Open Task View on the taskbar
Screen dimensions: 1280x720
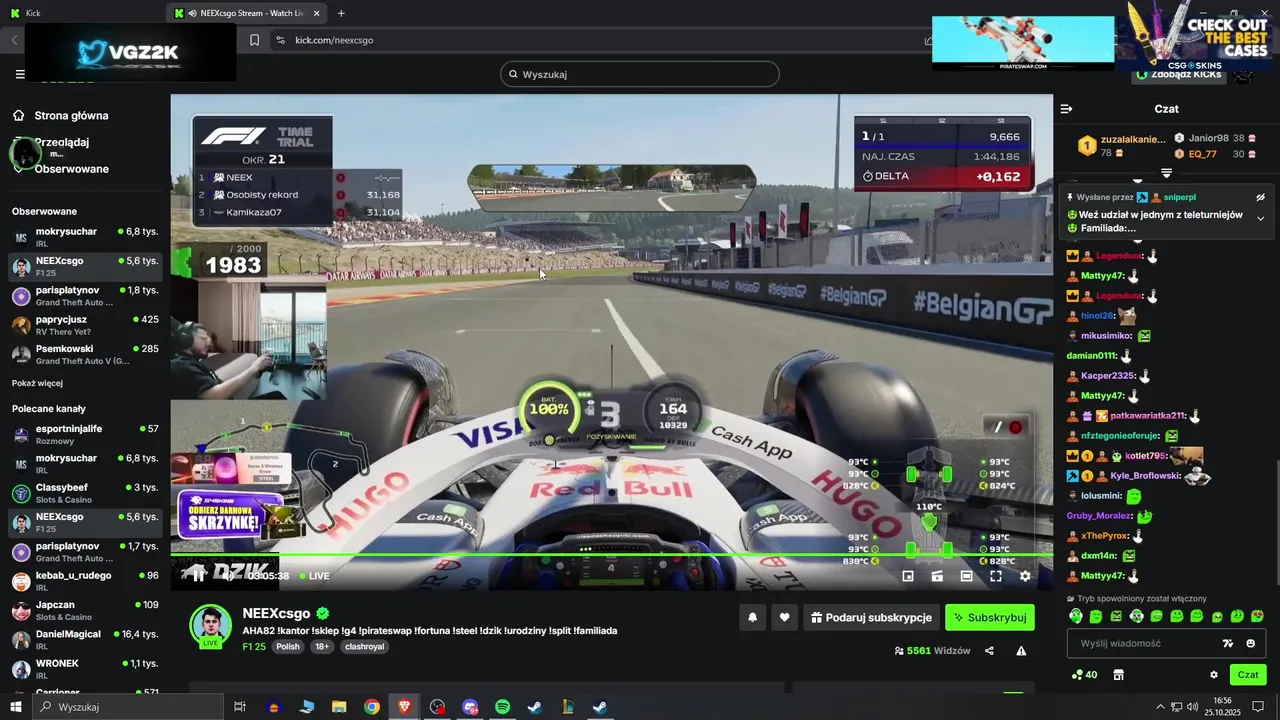pyautogui.click(x=240, y=707)
